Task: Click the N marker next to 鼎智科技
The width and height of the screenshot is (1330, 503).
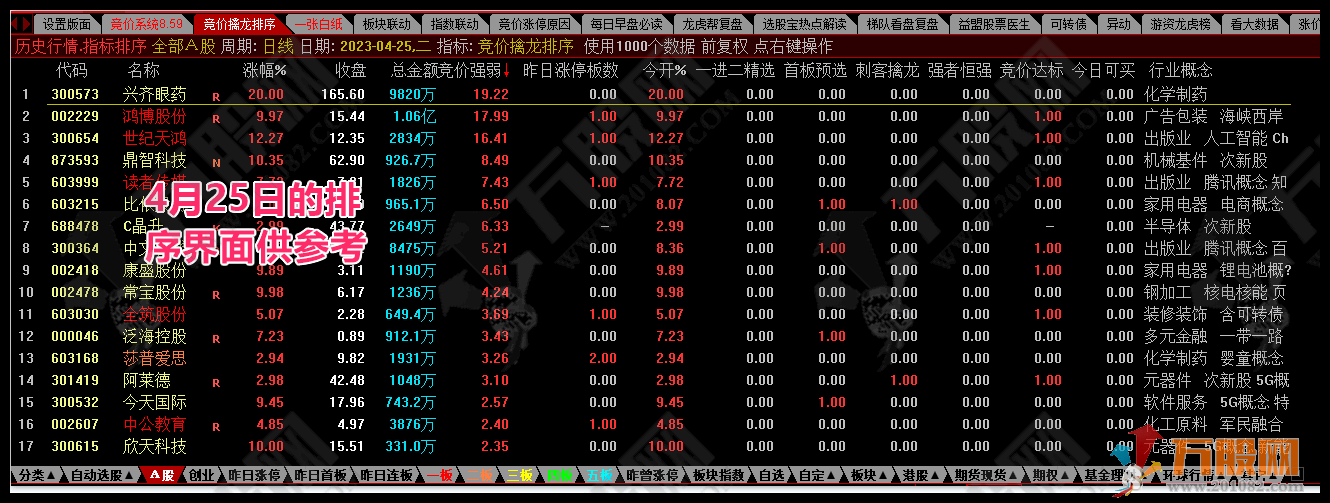Action: [215, 162]
